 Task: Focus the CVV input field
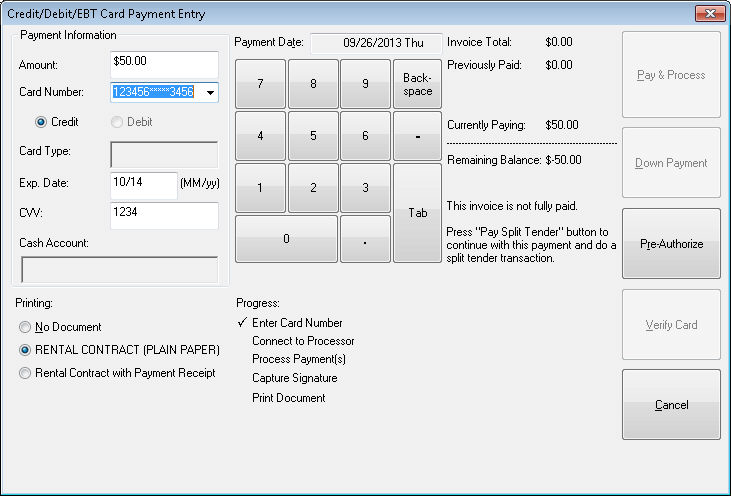(x=163, y=213)
